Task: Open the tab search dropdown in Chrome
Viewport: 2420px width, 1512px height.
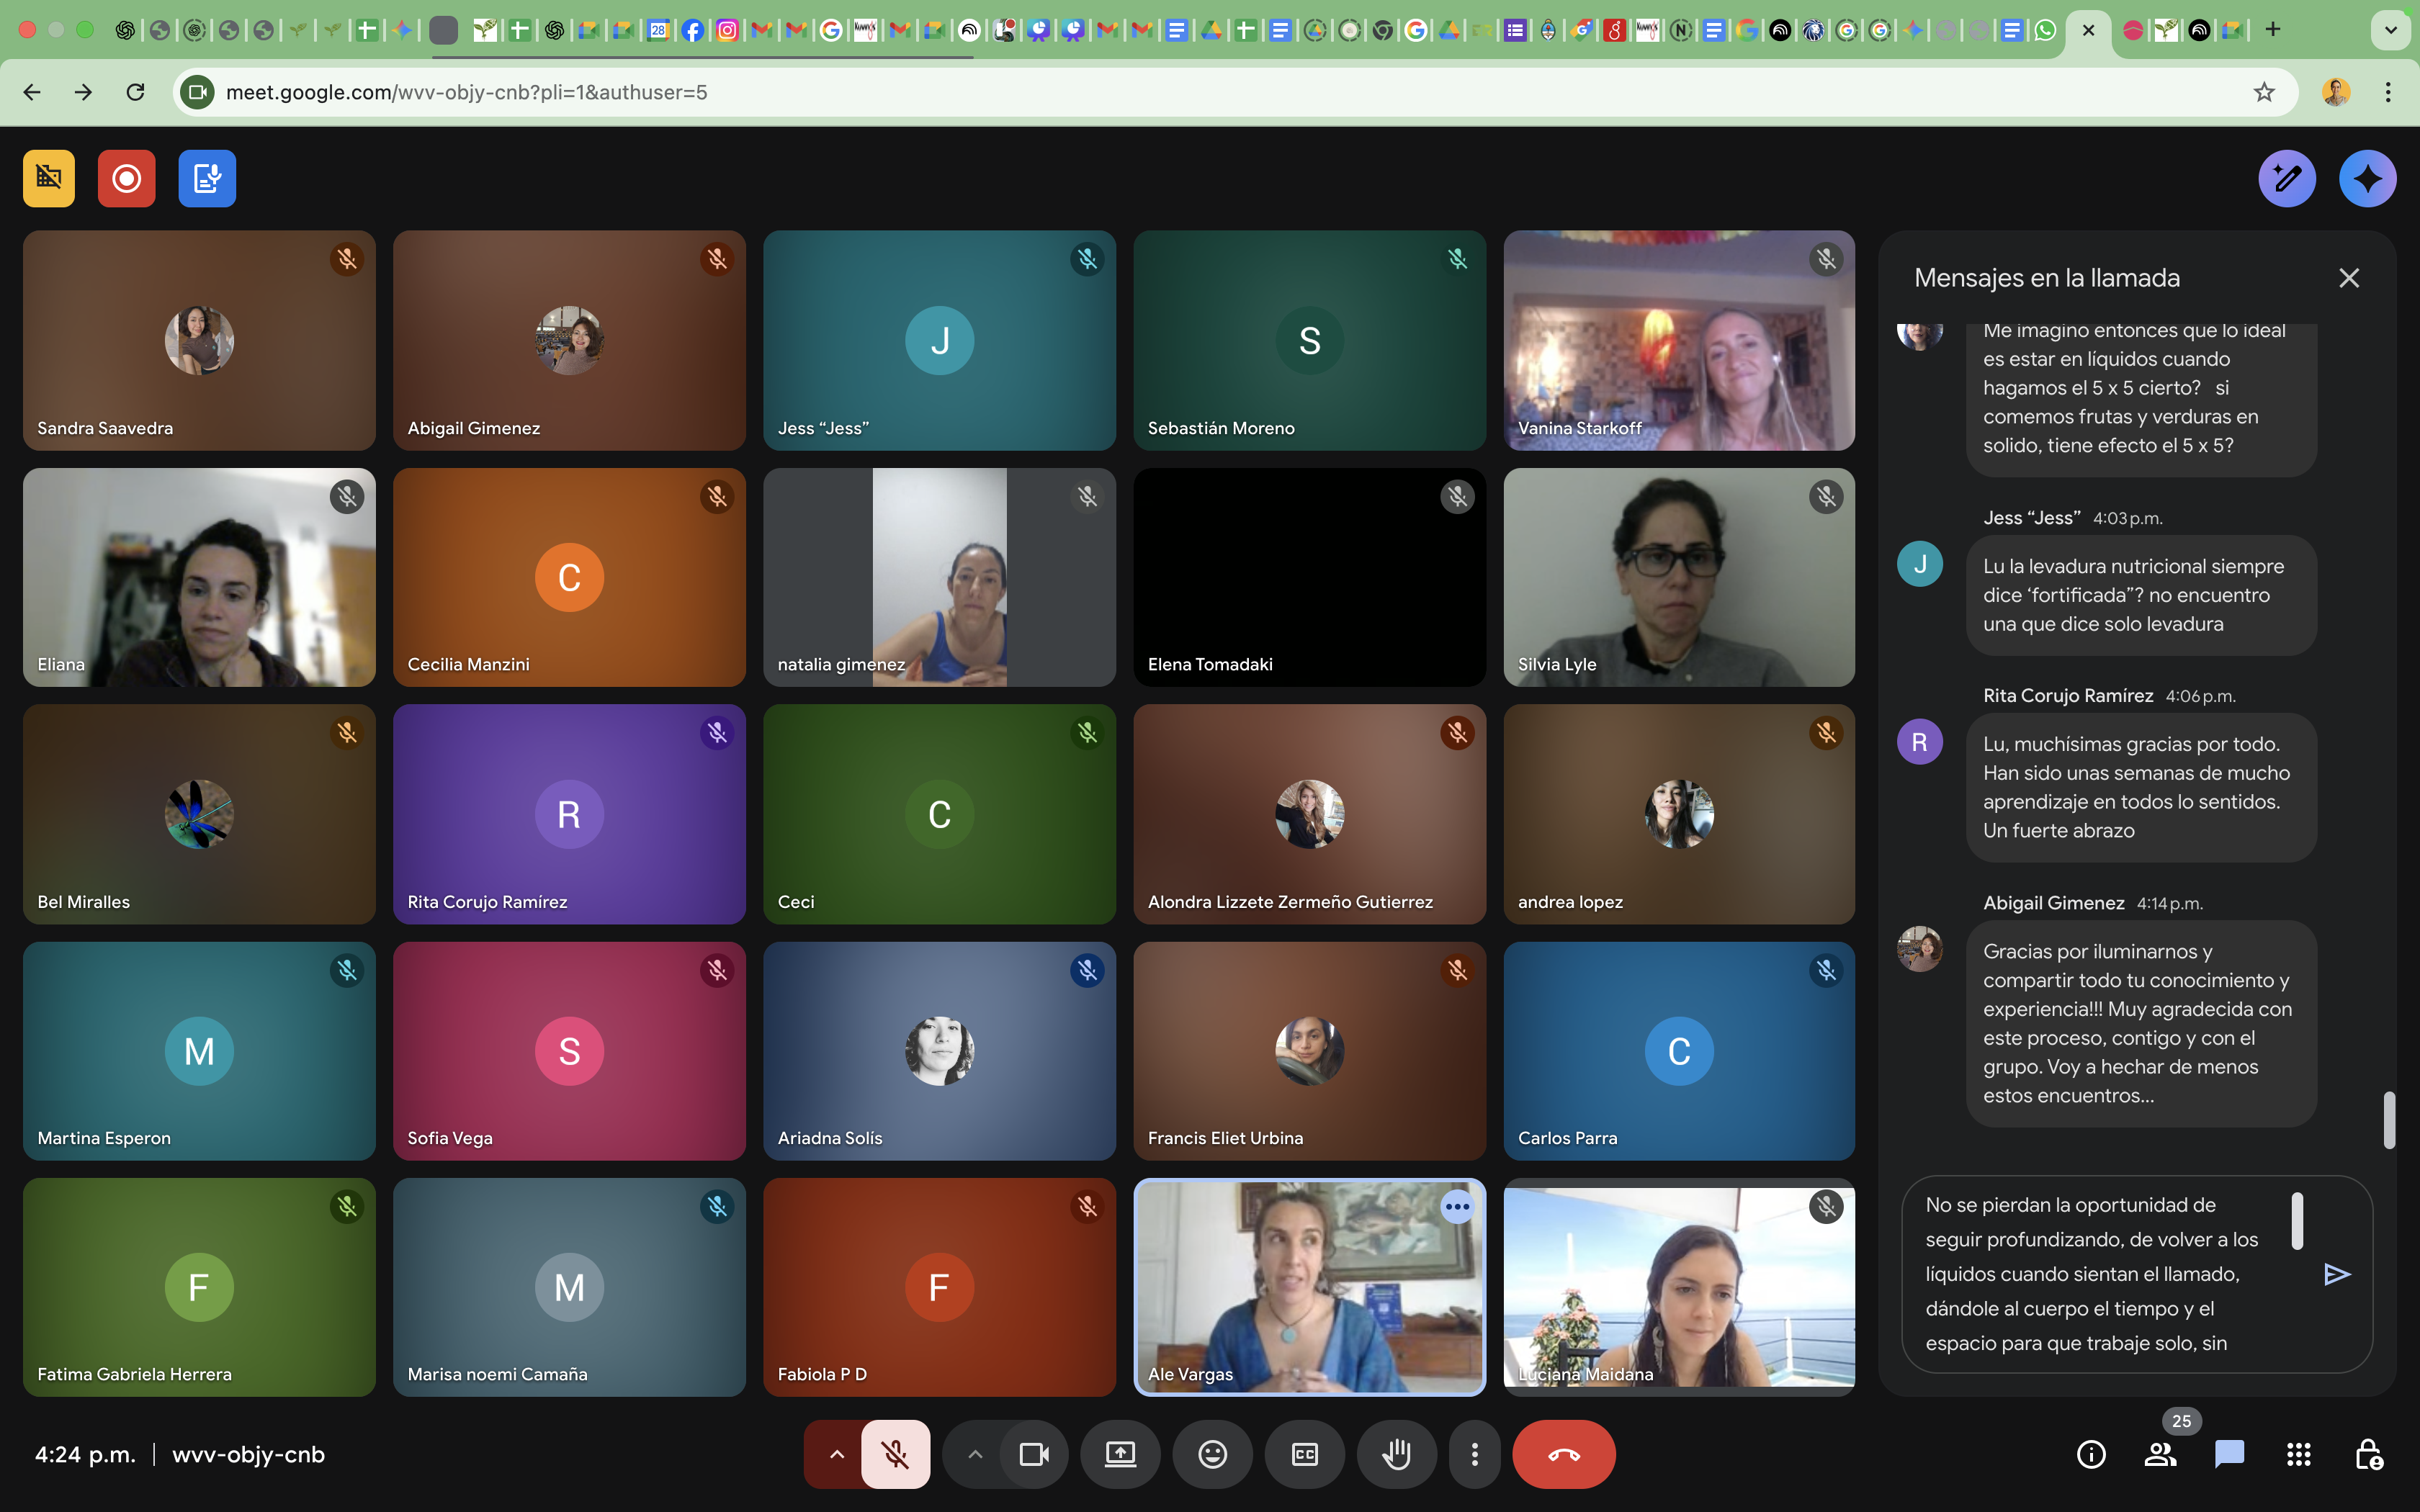Action: (x=2390, y=30)
